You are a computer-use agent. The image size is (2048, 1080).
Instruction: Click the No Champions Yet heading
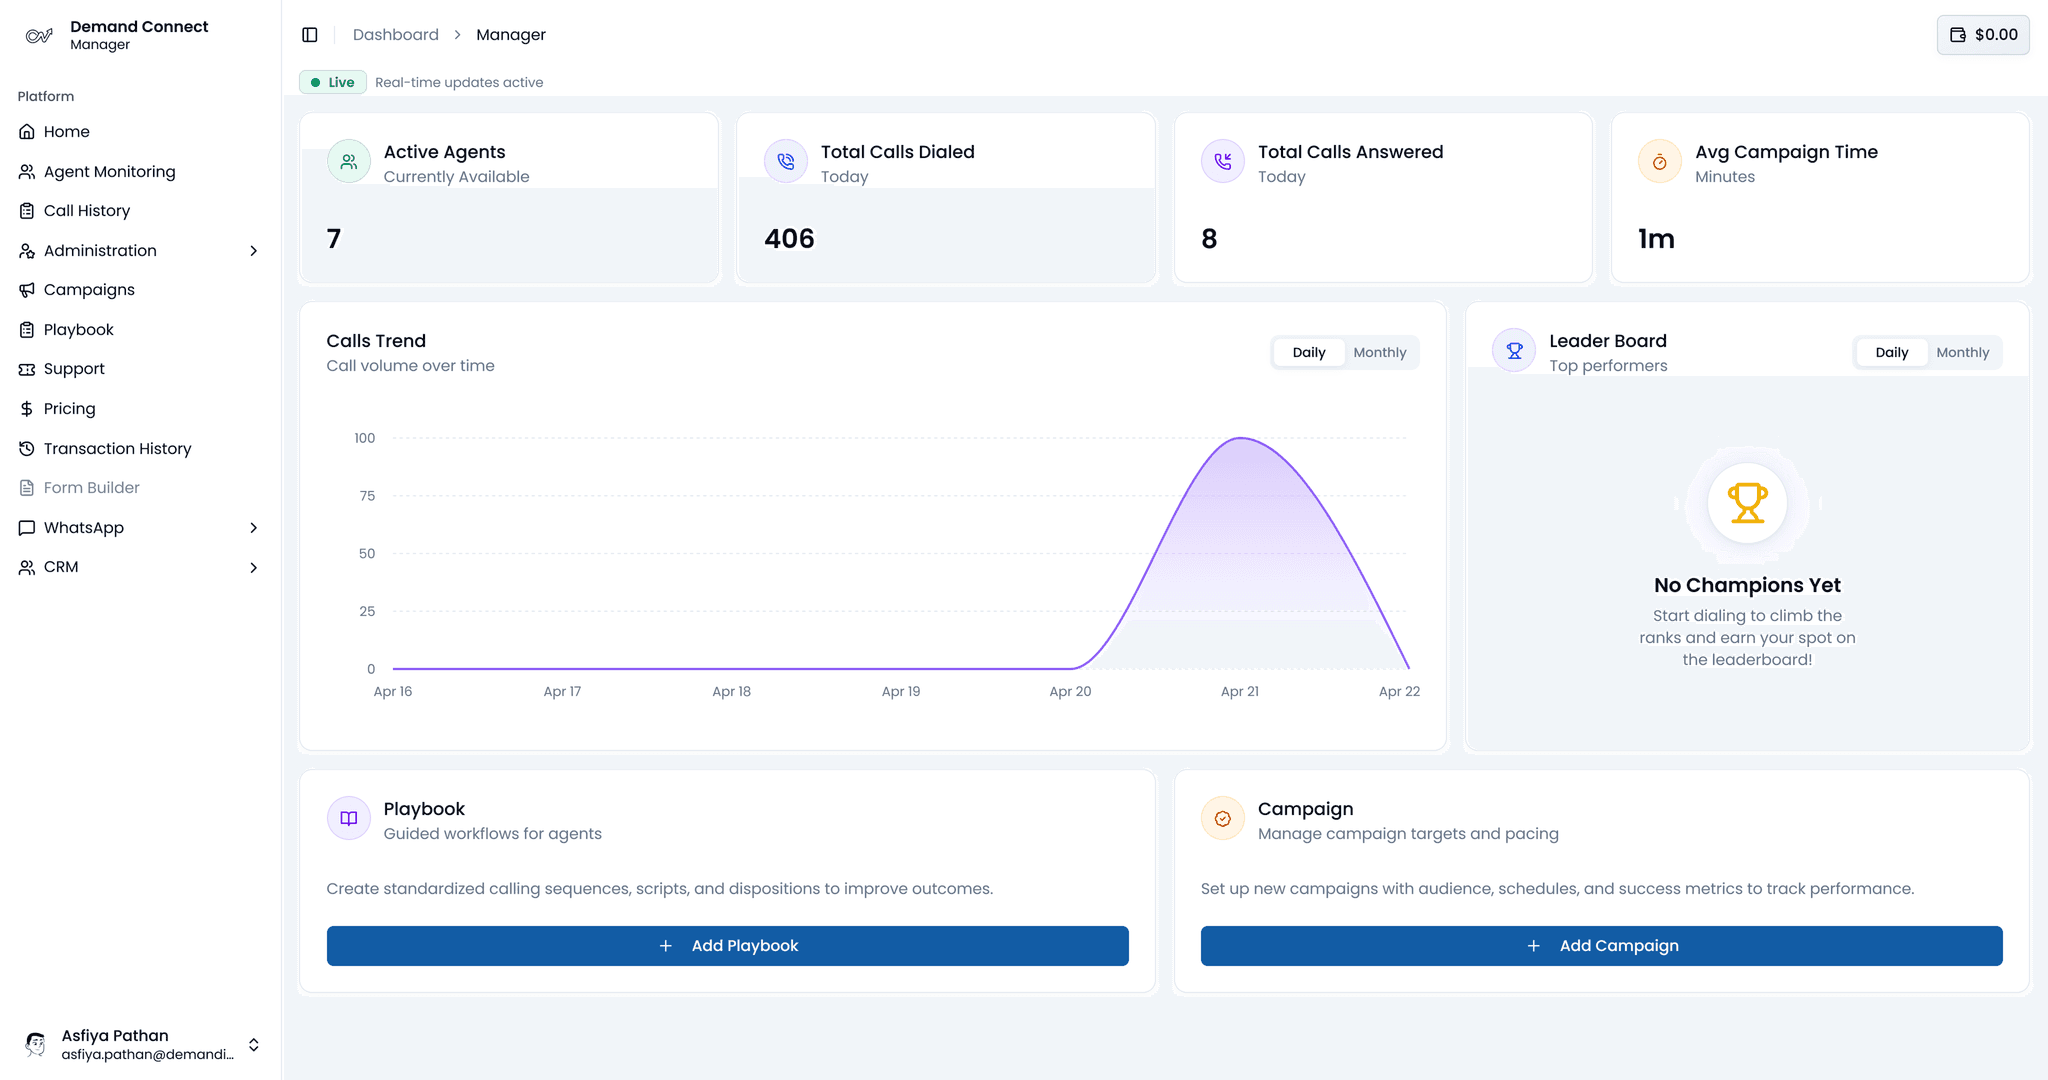pyautogui.click(x=1747, y=586)
